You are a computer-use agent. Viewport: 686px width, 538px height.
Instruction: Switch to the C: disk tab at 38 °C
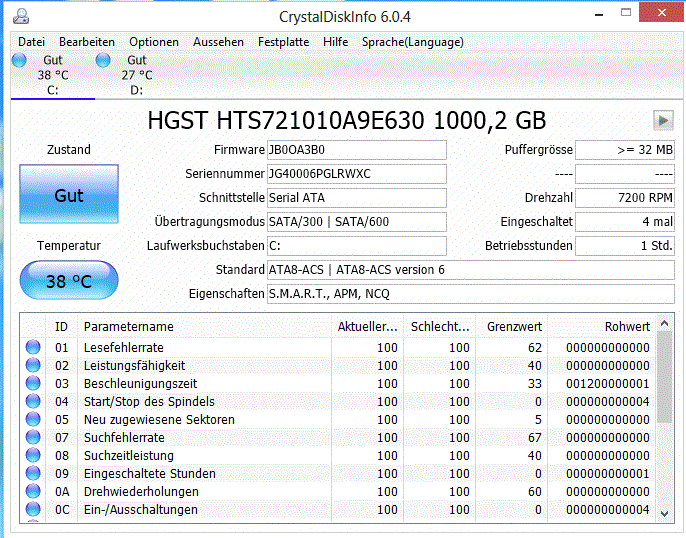point(52,75)
